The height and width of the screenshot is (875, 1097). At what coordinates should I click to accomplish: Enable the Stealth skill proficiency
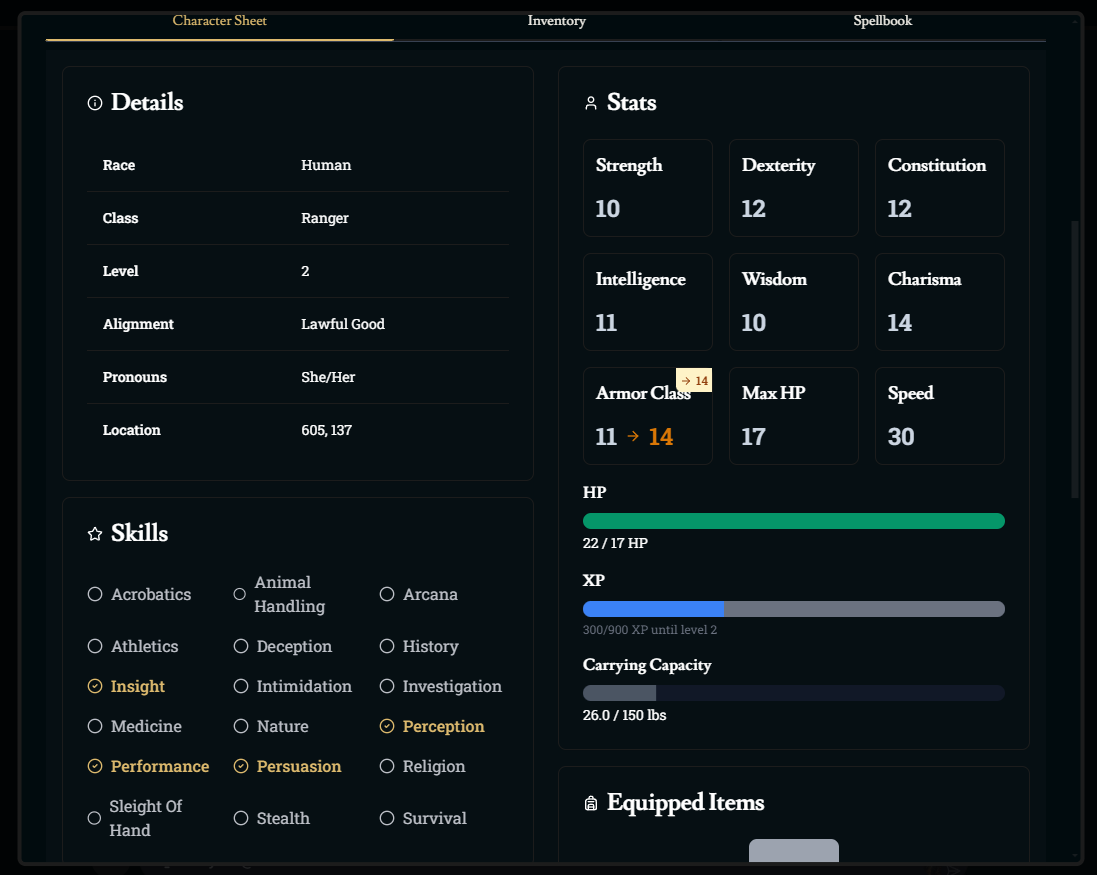click(x=241, y=818)
